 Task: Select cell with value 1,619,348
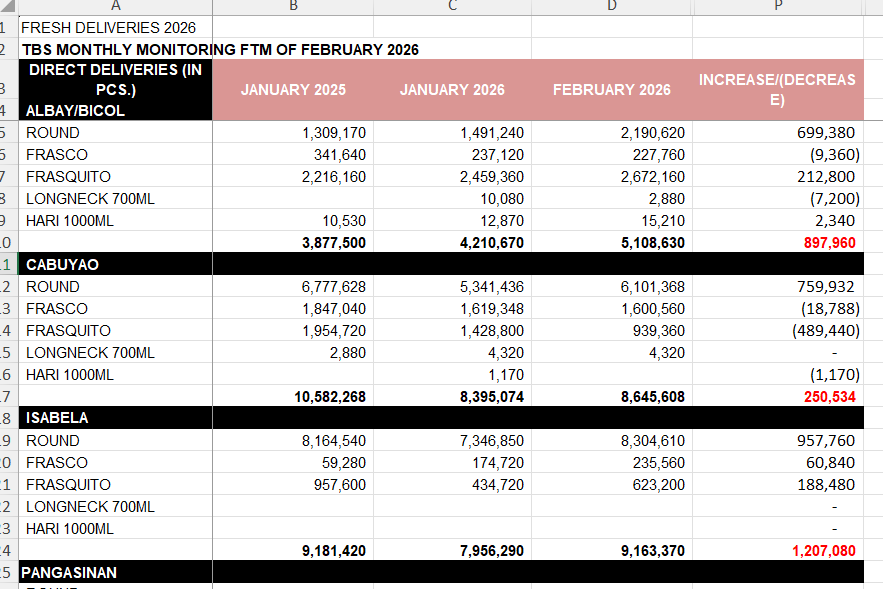coord(452,309)
